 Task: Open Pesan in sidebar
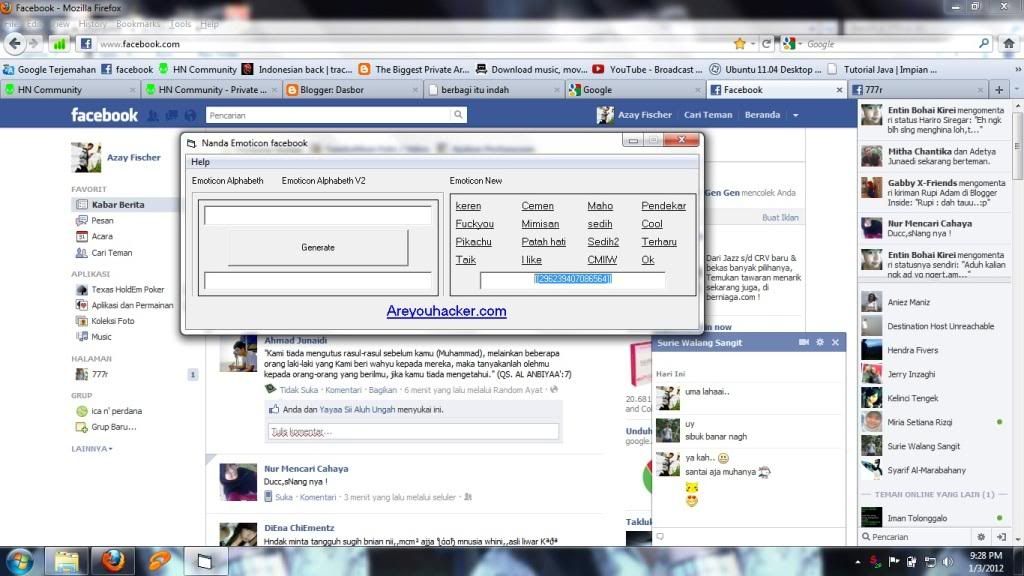click(x=102, y=221)
